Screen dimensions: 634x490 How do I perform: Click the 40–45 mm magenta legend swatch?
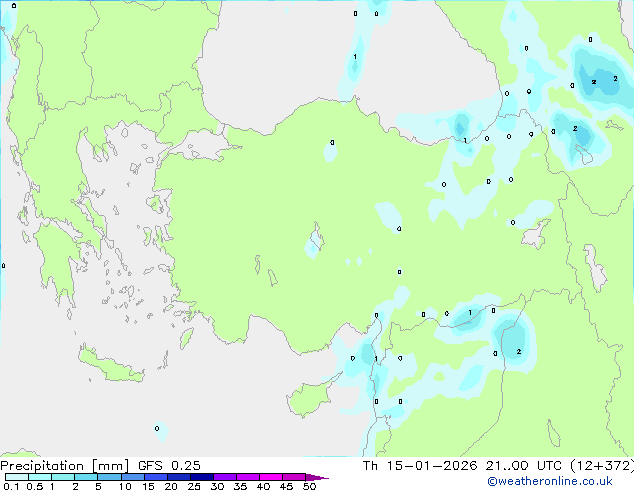click(x=271, y=477)
